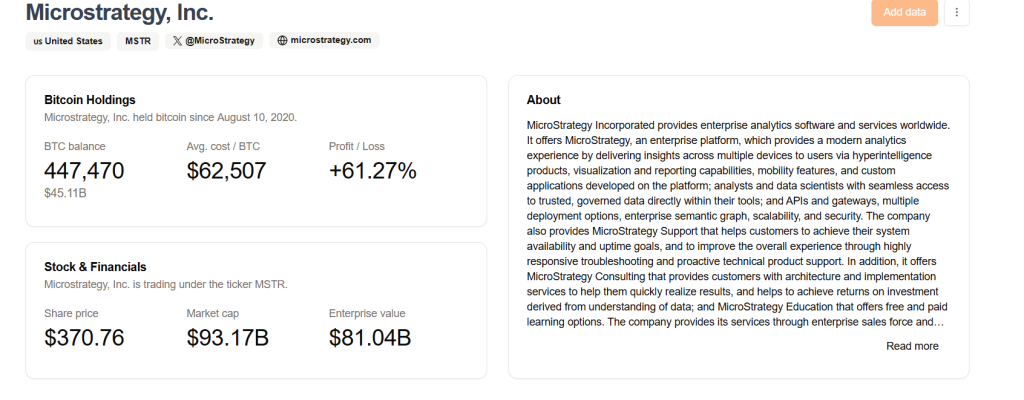Click the Profit / Loss value +61.27%

[372, 171]
